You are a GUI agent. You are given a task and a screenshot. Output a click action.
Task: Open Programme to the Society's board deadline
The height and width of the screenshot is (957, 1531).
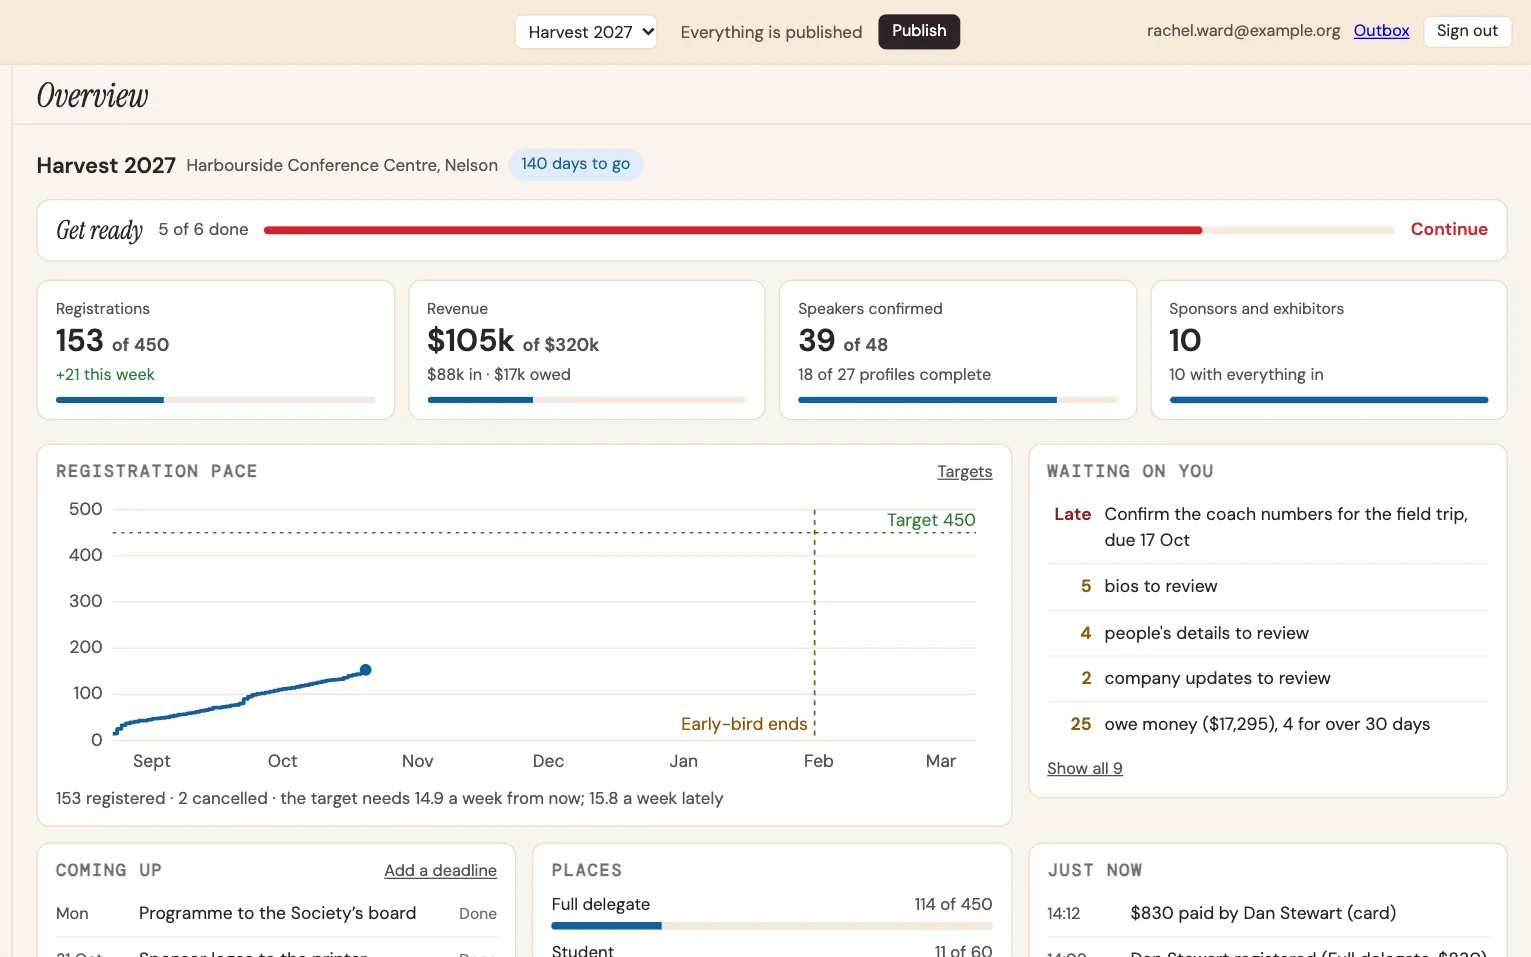(276, 913)
